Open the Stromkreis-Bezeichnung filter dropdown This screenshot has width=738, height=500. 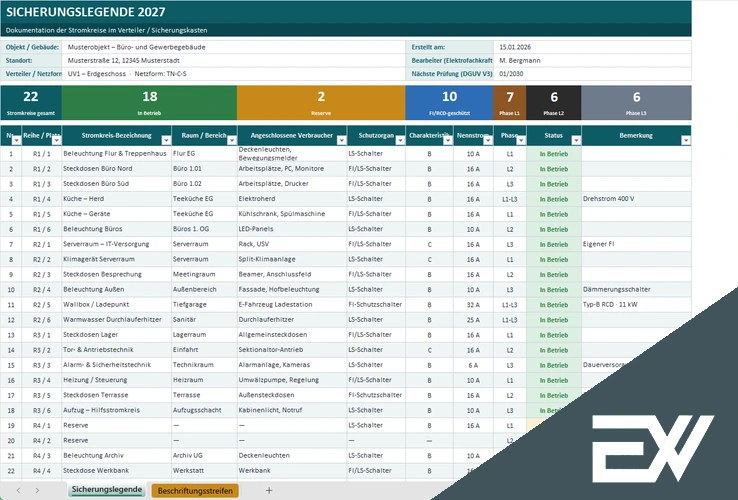(x=166, y=140)
